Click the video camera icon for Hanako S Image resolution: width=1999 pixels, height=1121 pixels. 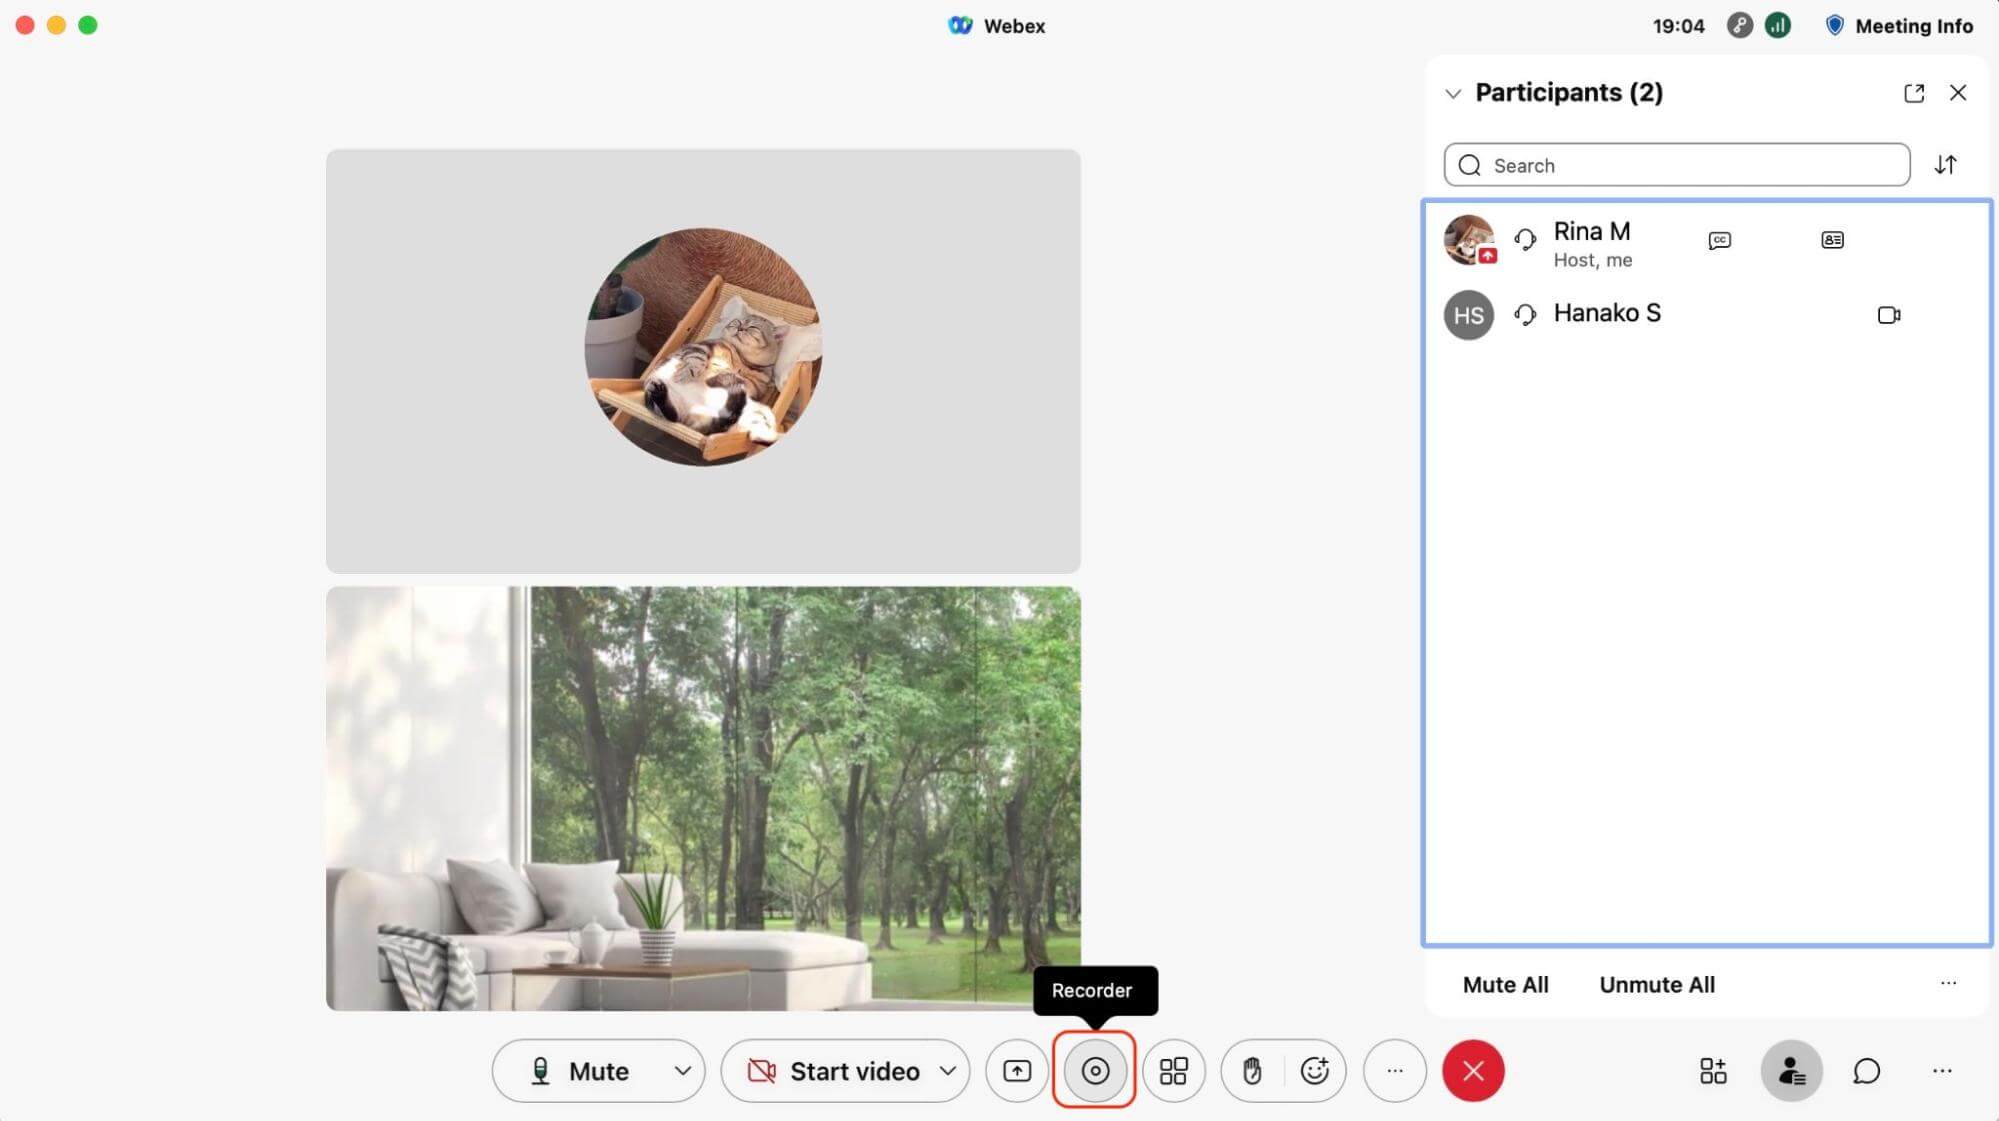click(x=1889, y=315)
